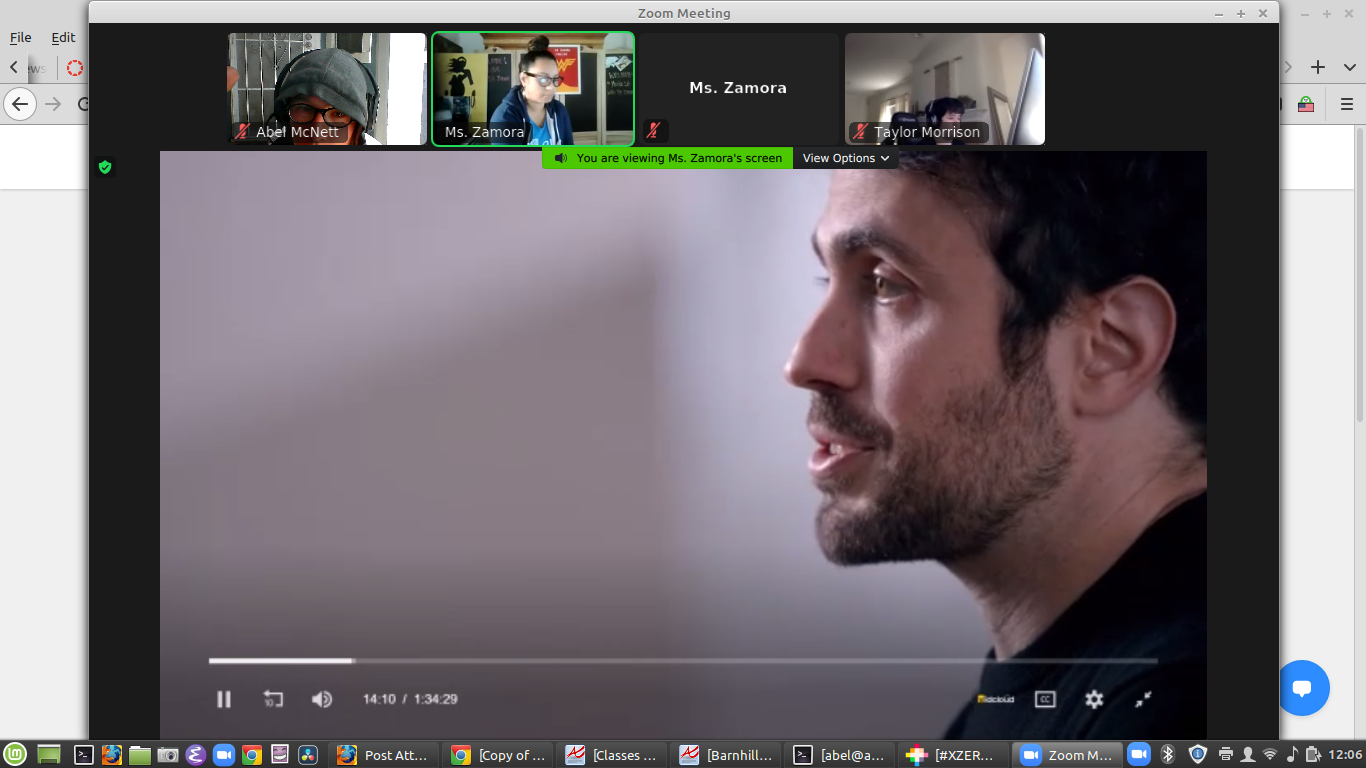
Task: Open the printer tray icon
Action: pyautogui.click(x=1226, y=755)
